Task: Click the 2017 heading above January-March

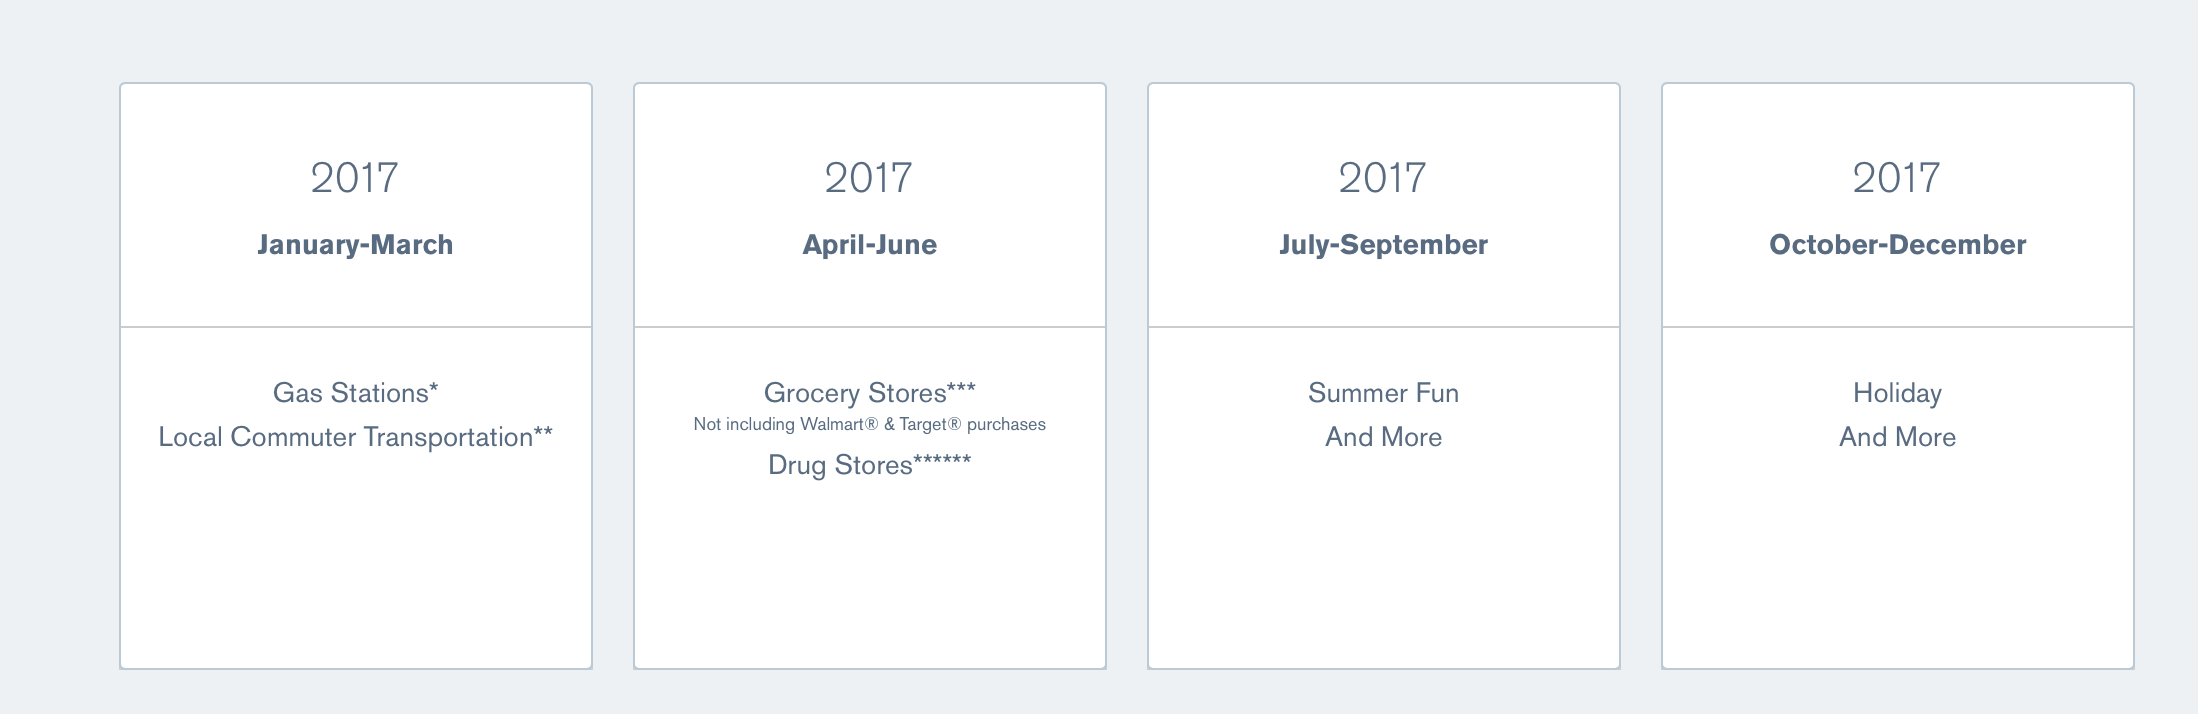Action: pos(355,178)
